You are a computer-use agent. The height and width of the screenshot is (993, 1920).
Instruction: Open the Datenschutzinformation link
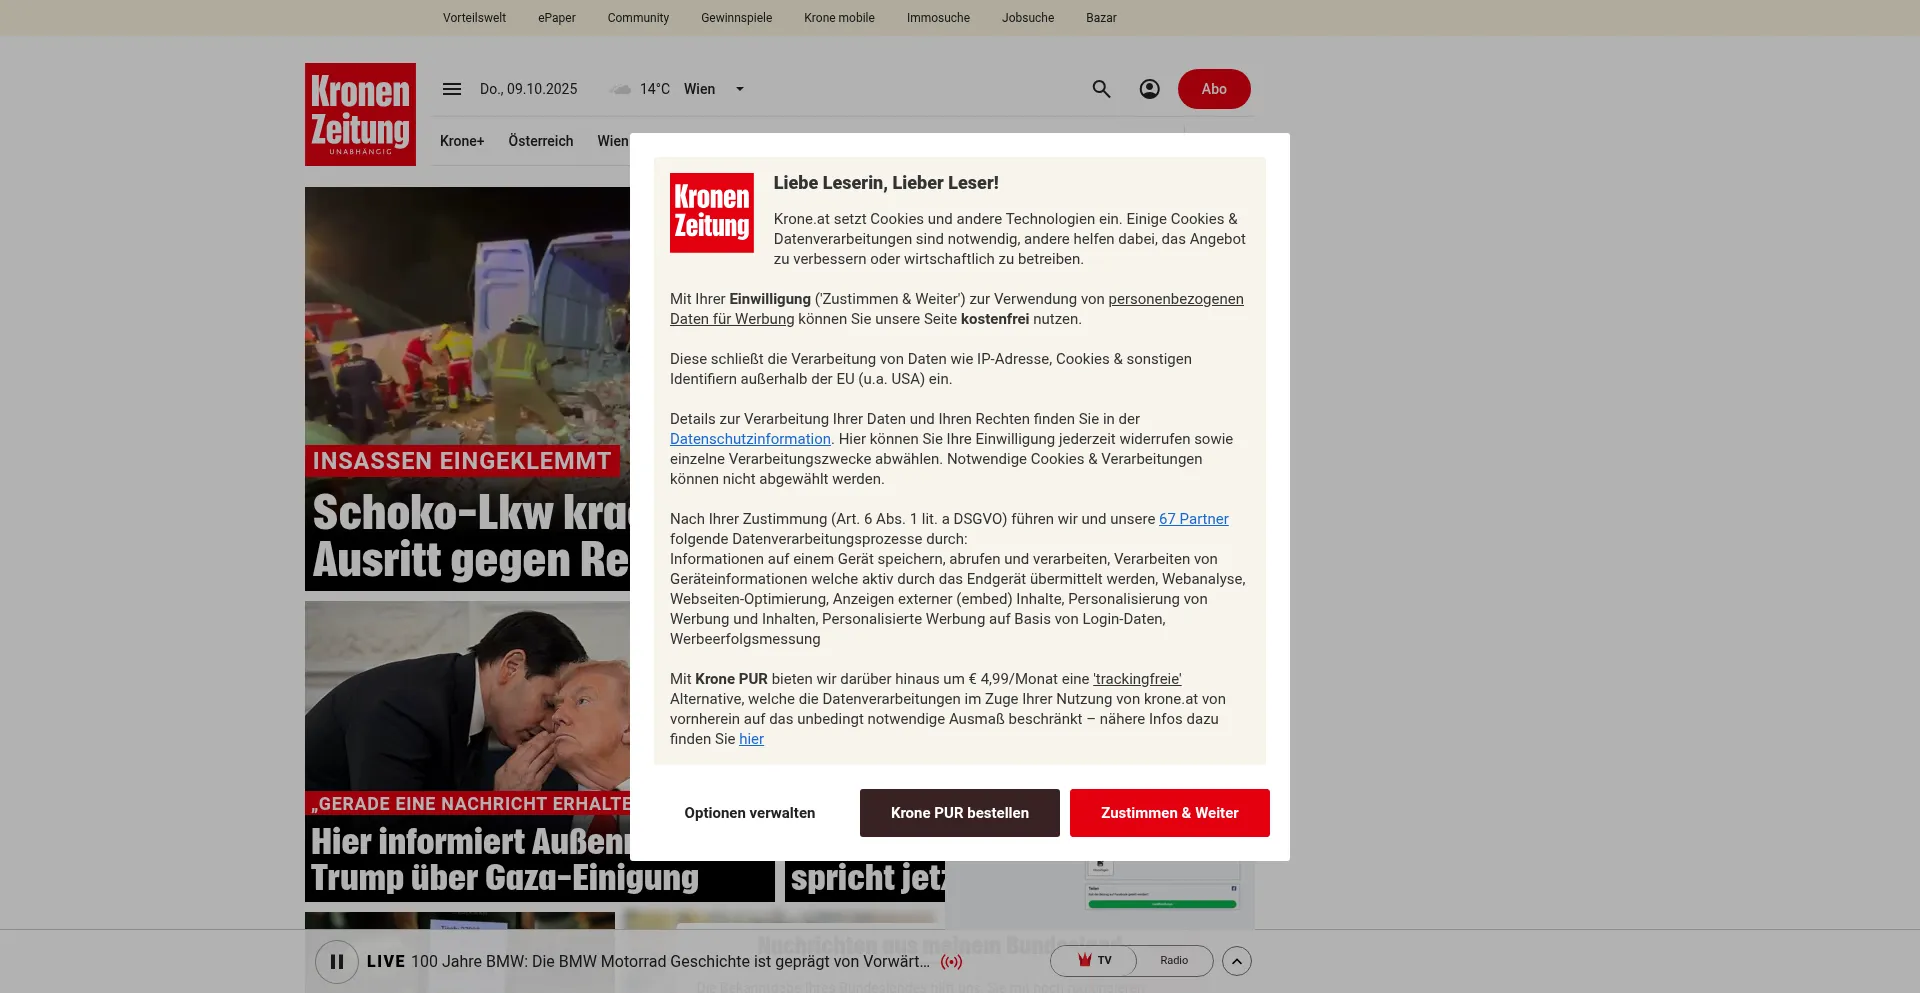[x=750, y=439]
